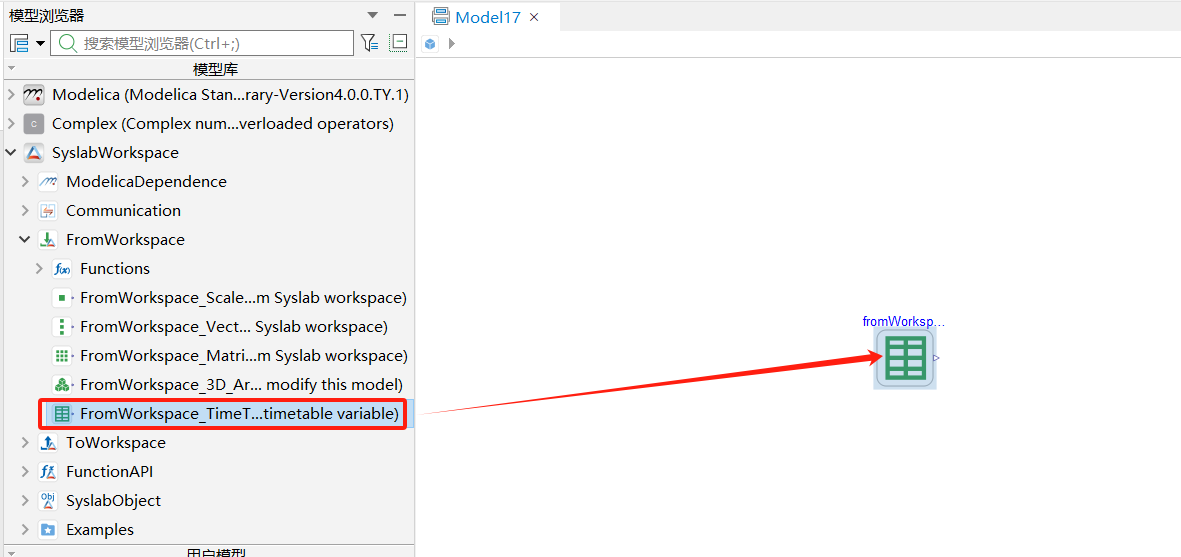Viewport: 1181px width, 557px height.
Task: Open the model browser panel options arrow
Action: [x=372, y=15]
